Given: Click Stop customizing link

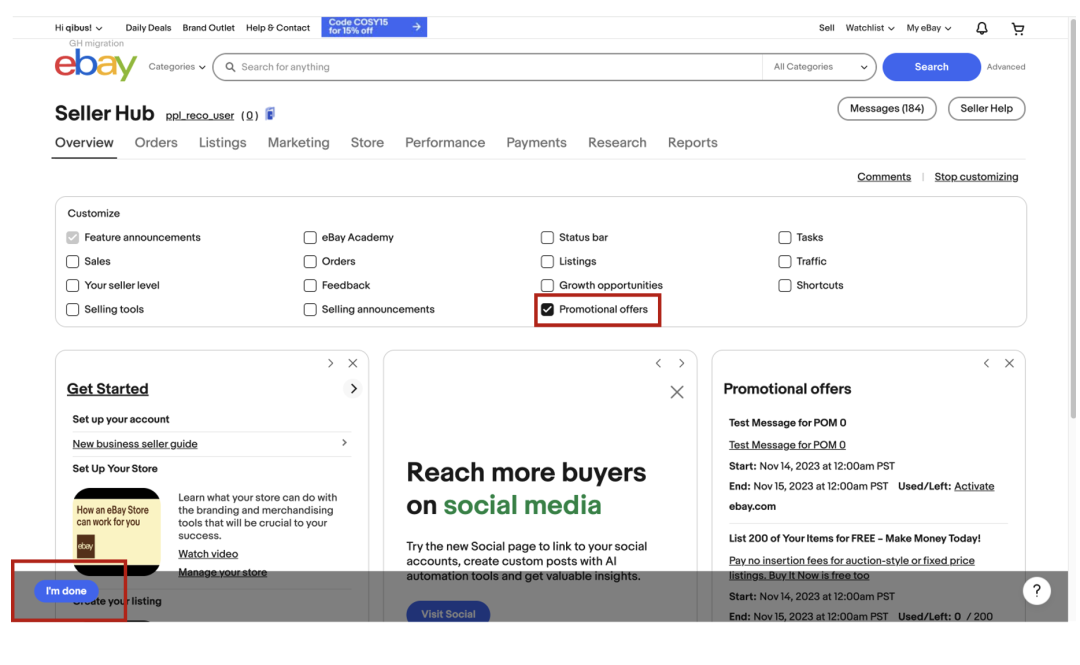Looking at the screenshot, I should click(x=976, y=177).
